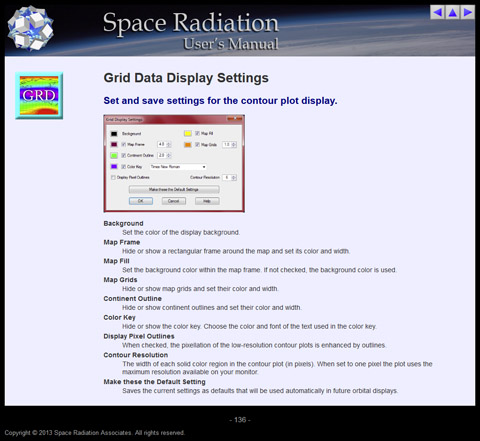Click the black Background color swatch
The image size is (480, 441).
[x=114, y=134]
